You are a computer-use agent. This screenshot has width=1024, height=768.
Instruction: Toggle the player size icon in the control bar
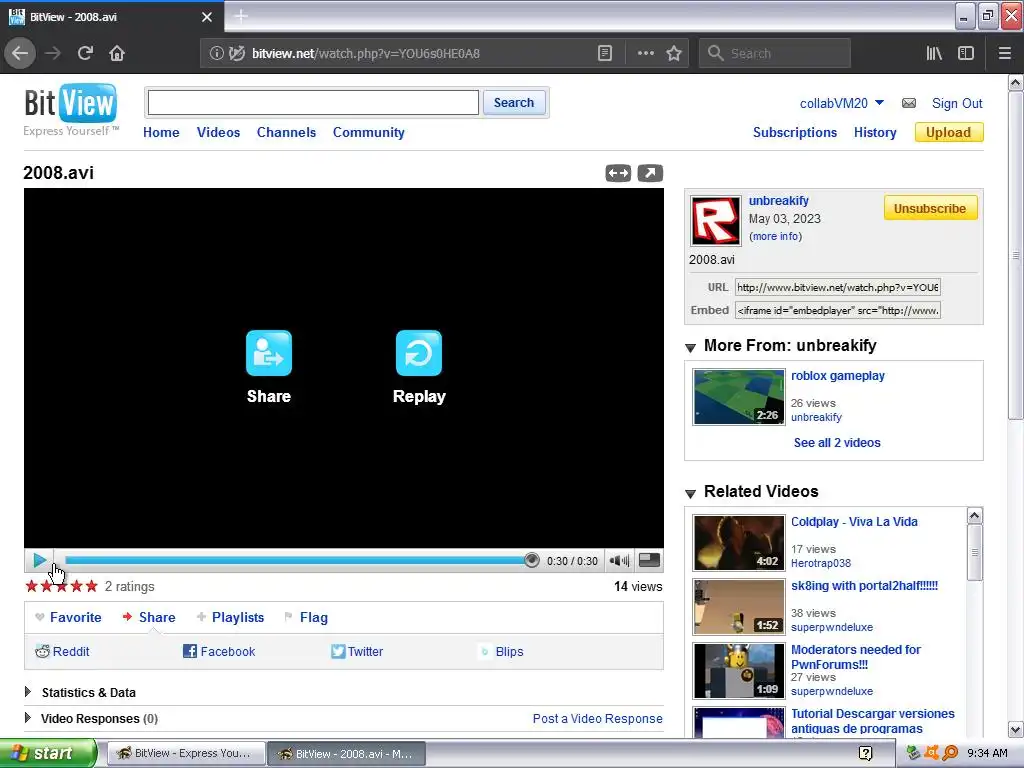(649, 560)
